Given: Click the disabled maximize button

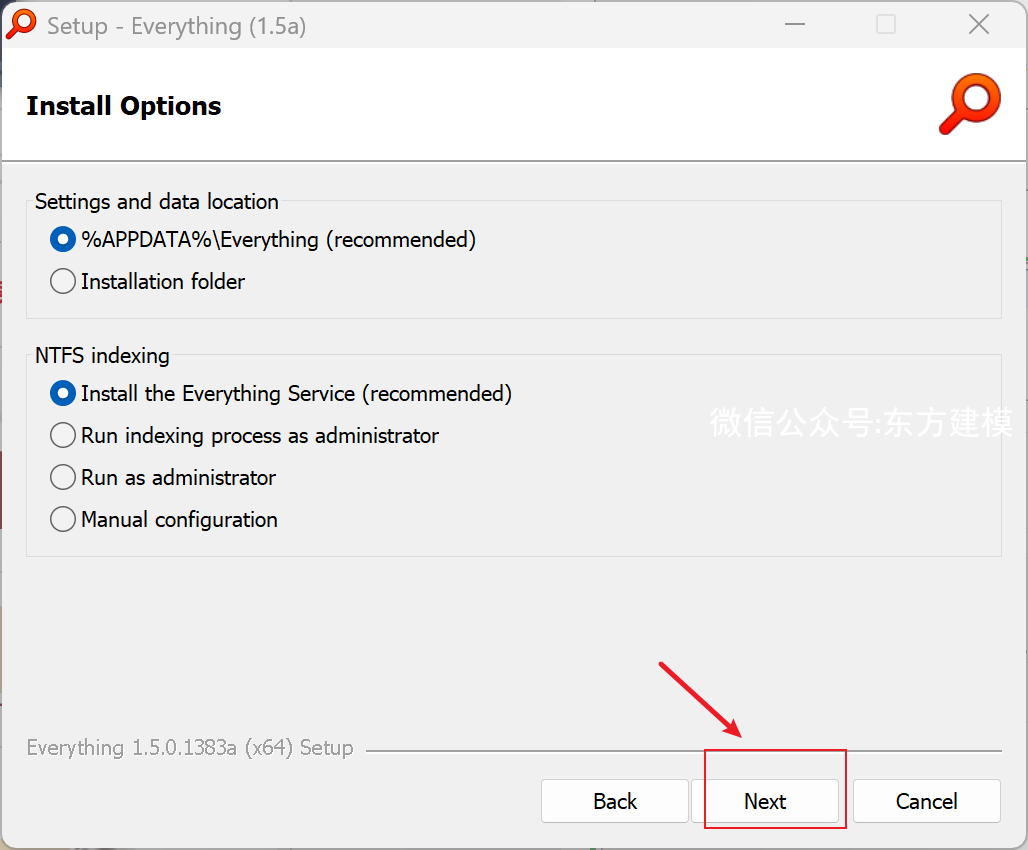Looking at the screenshot, I should (886, 25).
